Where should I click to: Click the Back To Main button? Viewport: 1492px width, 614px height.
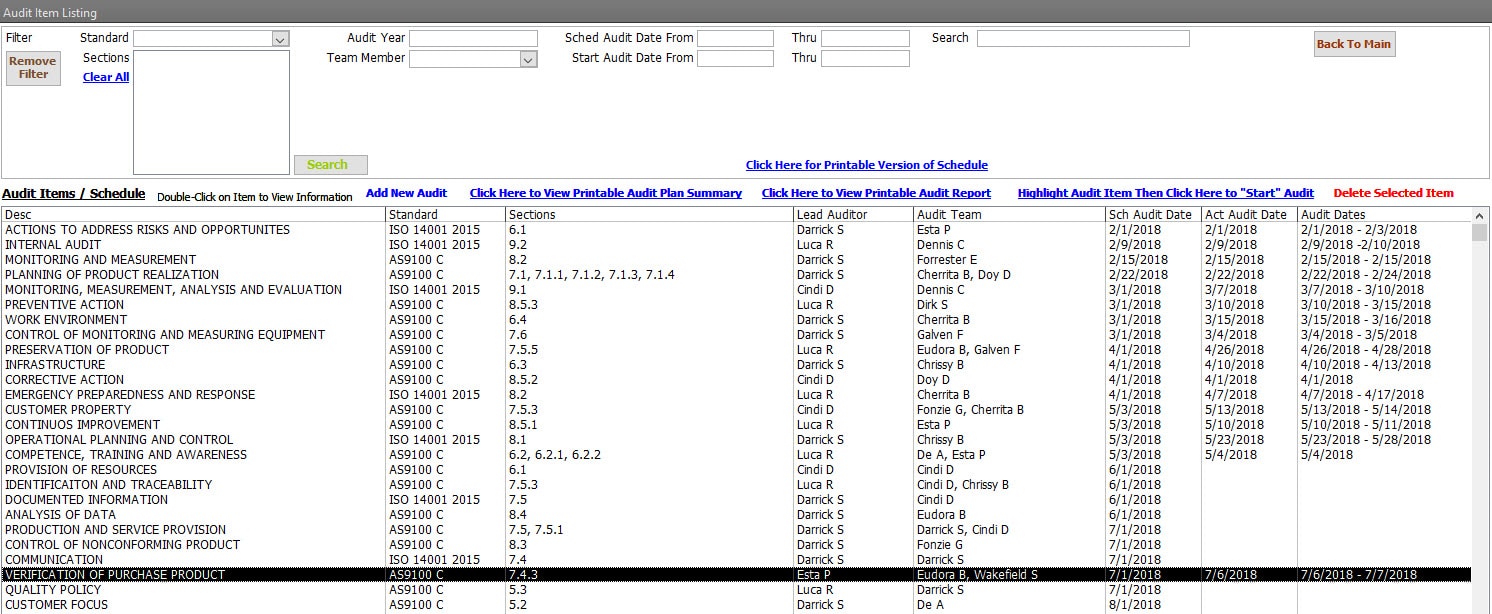[x=1353, y=44]
